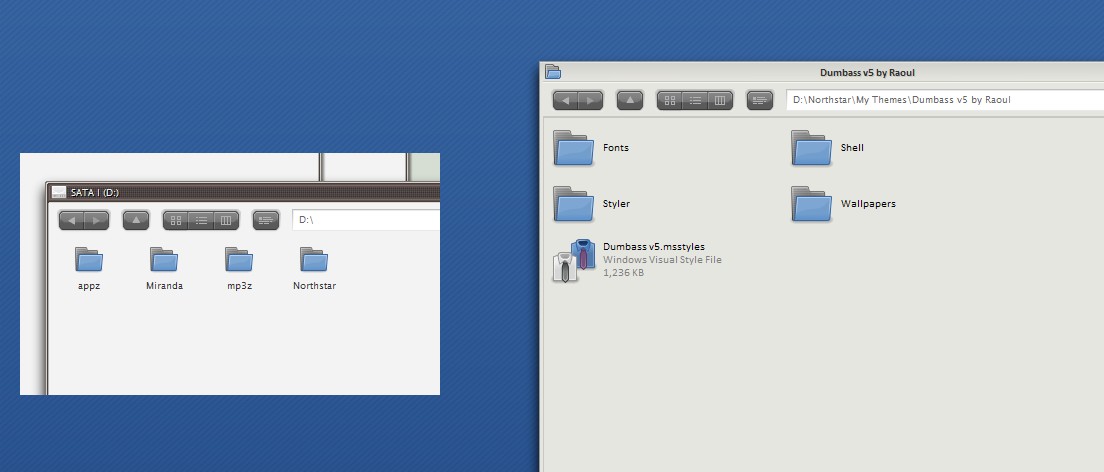Open the Shell folder icon

[x=811, y=148]
